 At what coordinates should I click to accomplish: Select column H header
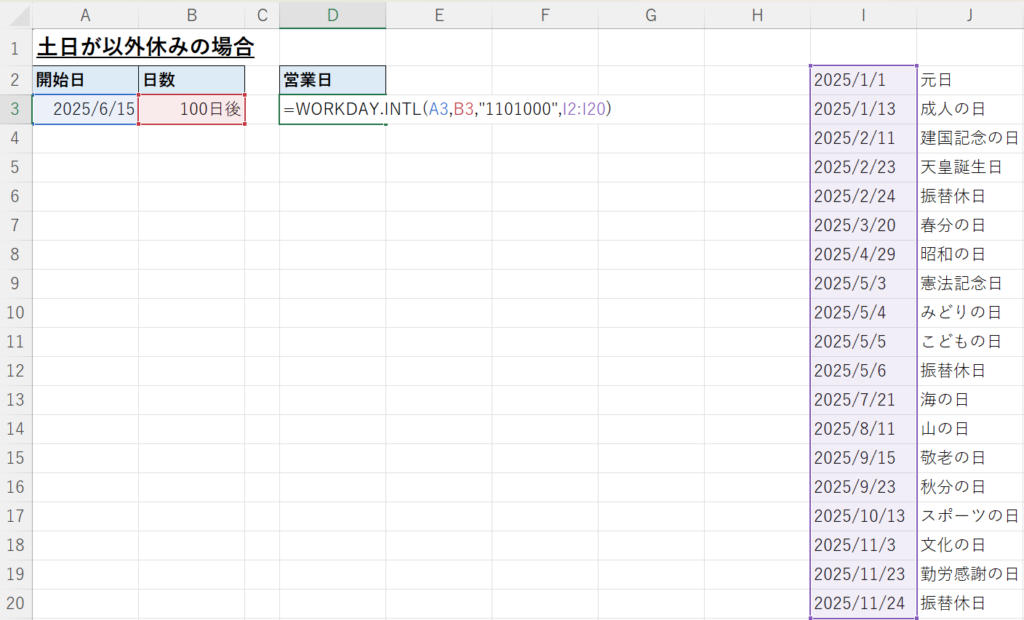pyautogui.click(x=757, y=15)
